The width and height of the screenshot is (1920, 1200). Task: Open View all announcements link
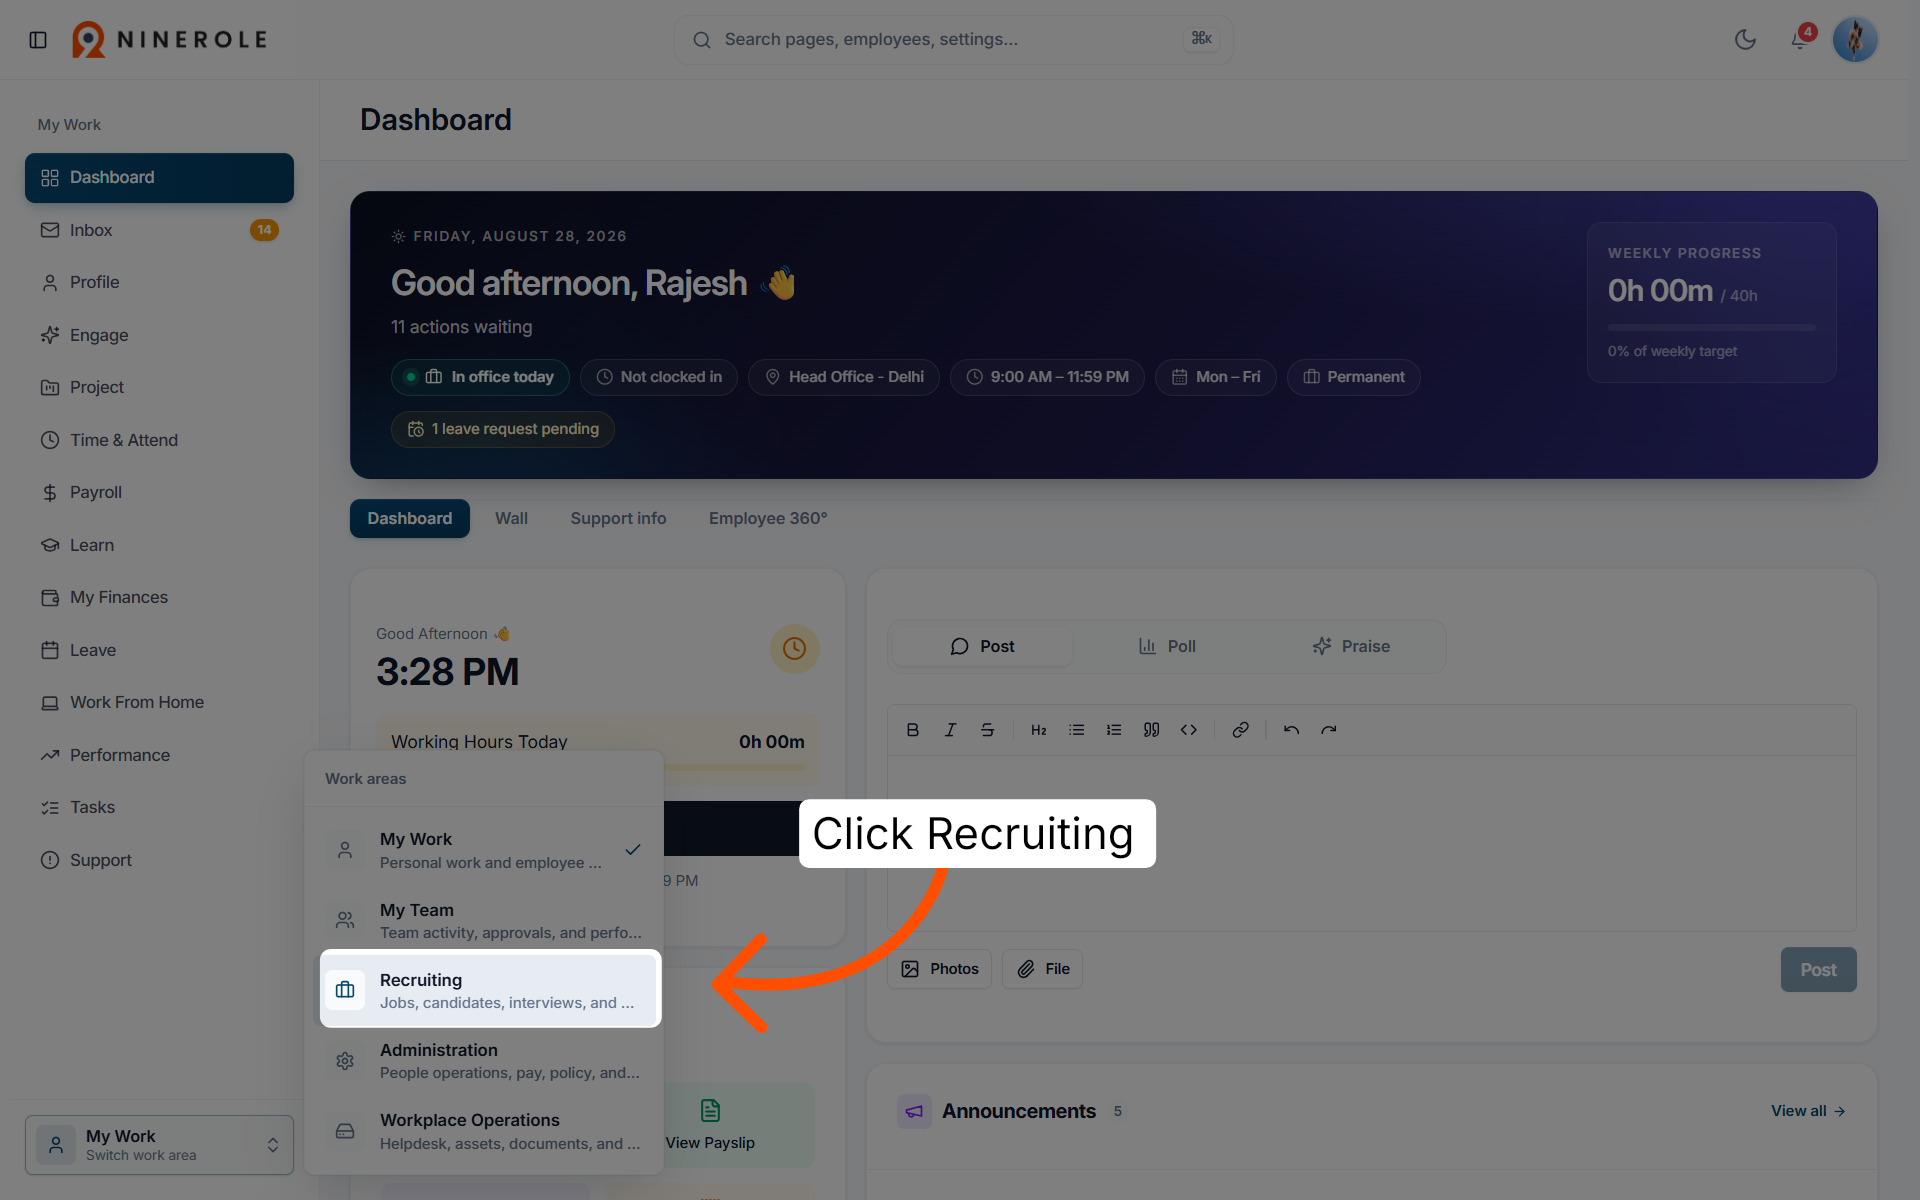[x=1808, y=1111]
